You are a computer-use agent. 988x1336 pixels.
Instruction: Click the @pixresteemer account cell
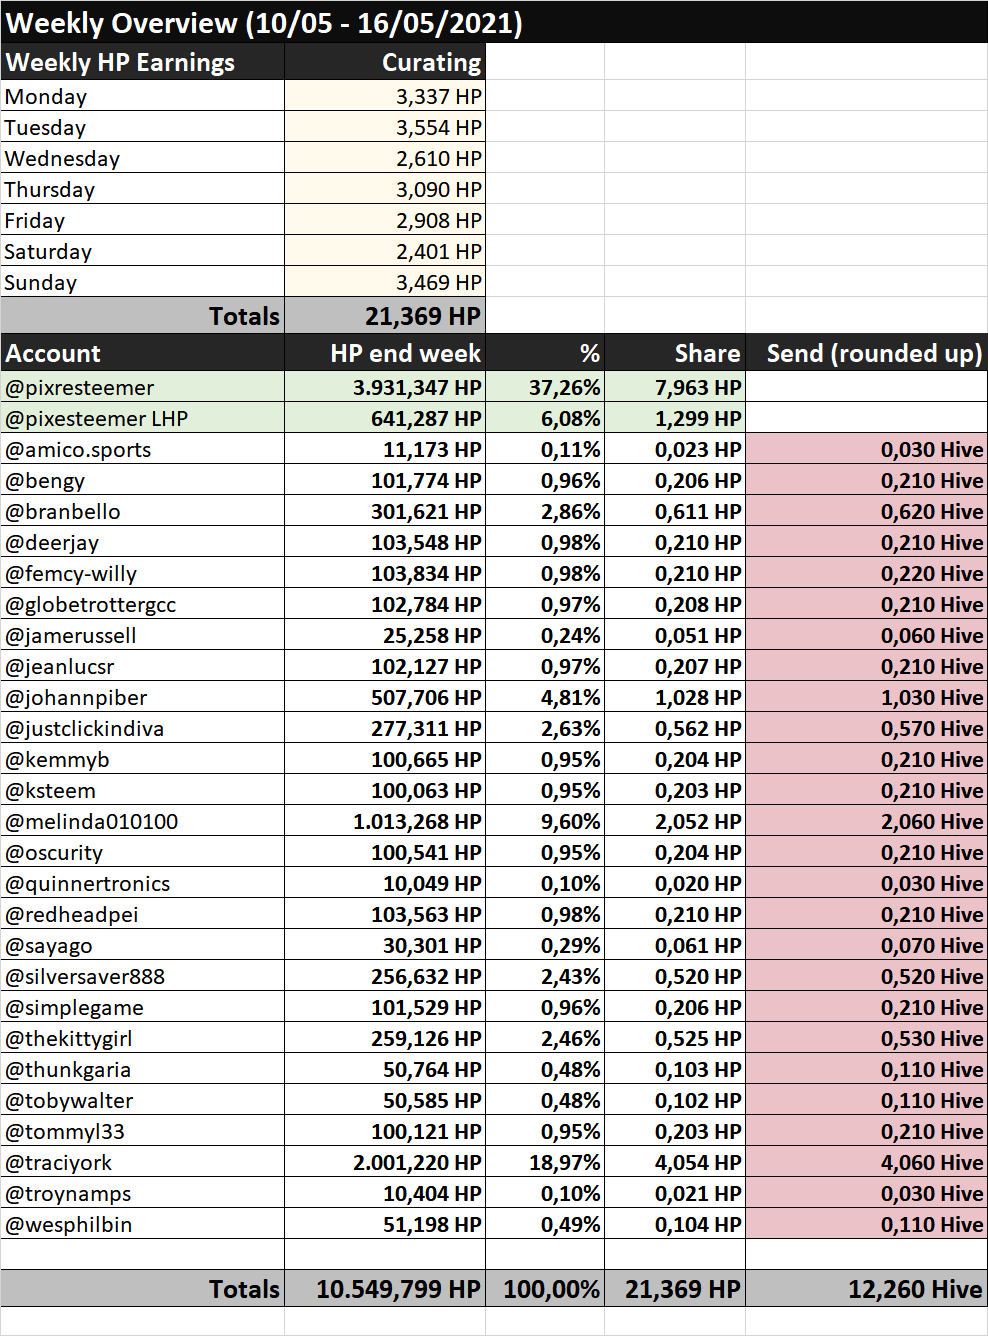click(x=143, y=387)
